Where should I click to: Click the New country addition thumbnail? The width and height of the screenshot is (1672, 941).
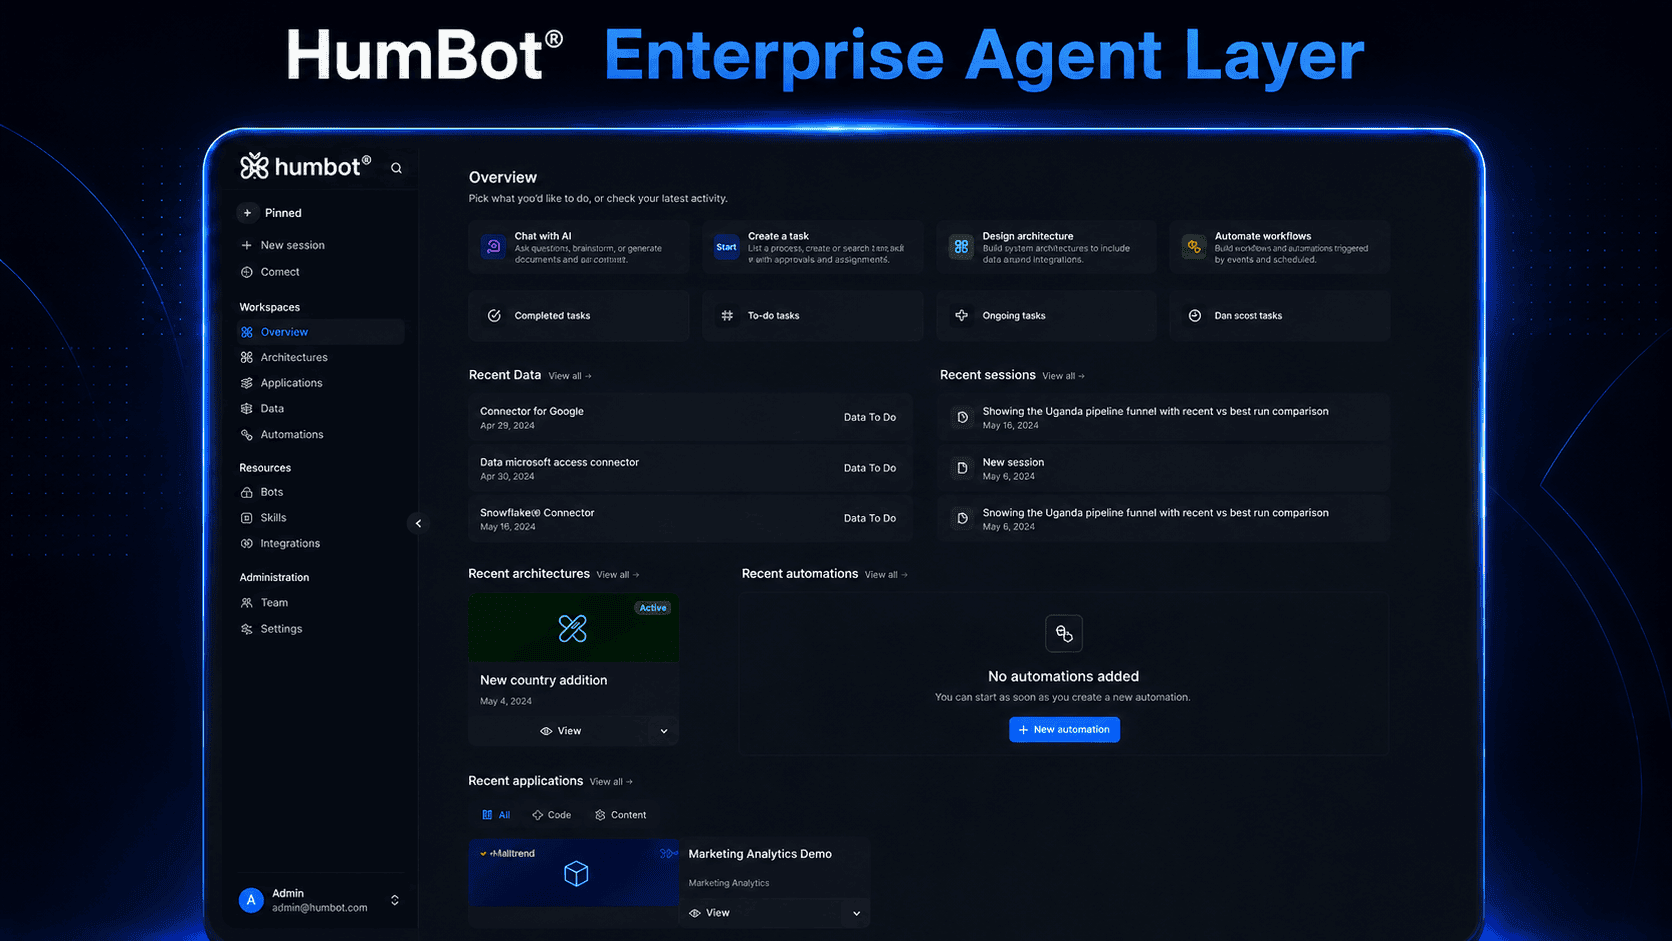tap(573, 628)
